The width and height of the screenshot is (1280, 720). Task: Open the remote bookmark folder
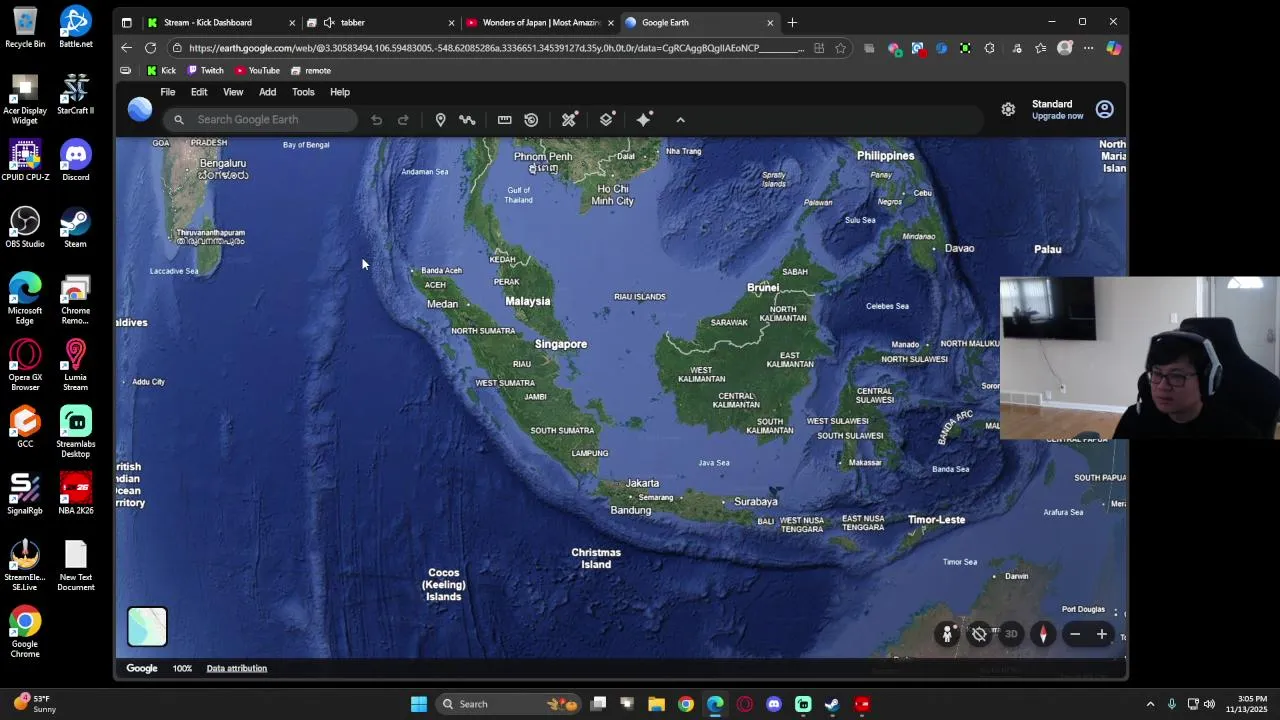[310, 71]
